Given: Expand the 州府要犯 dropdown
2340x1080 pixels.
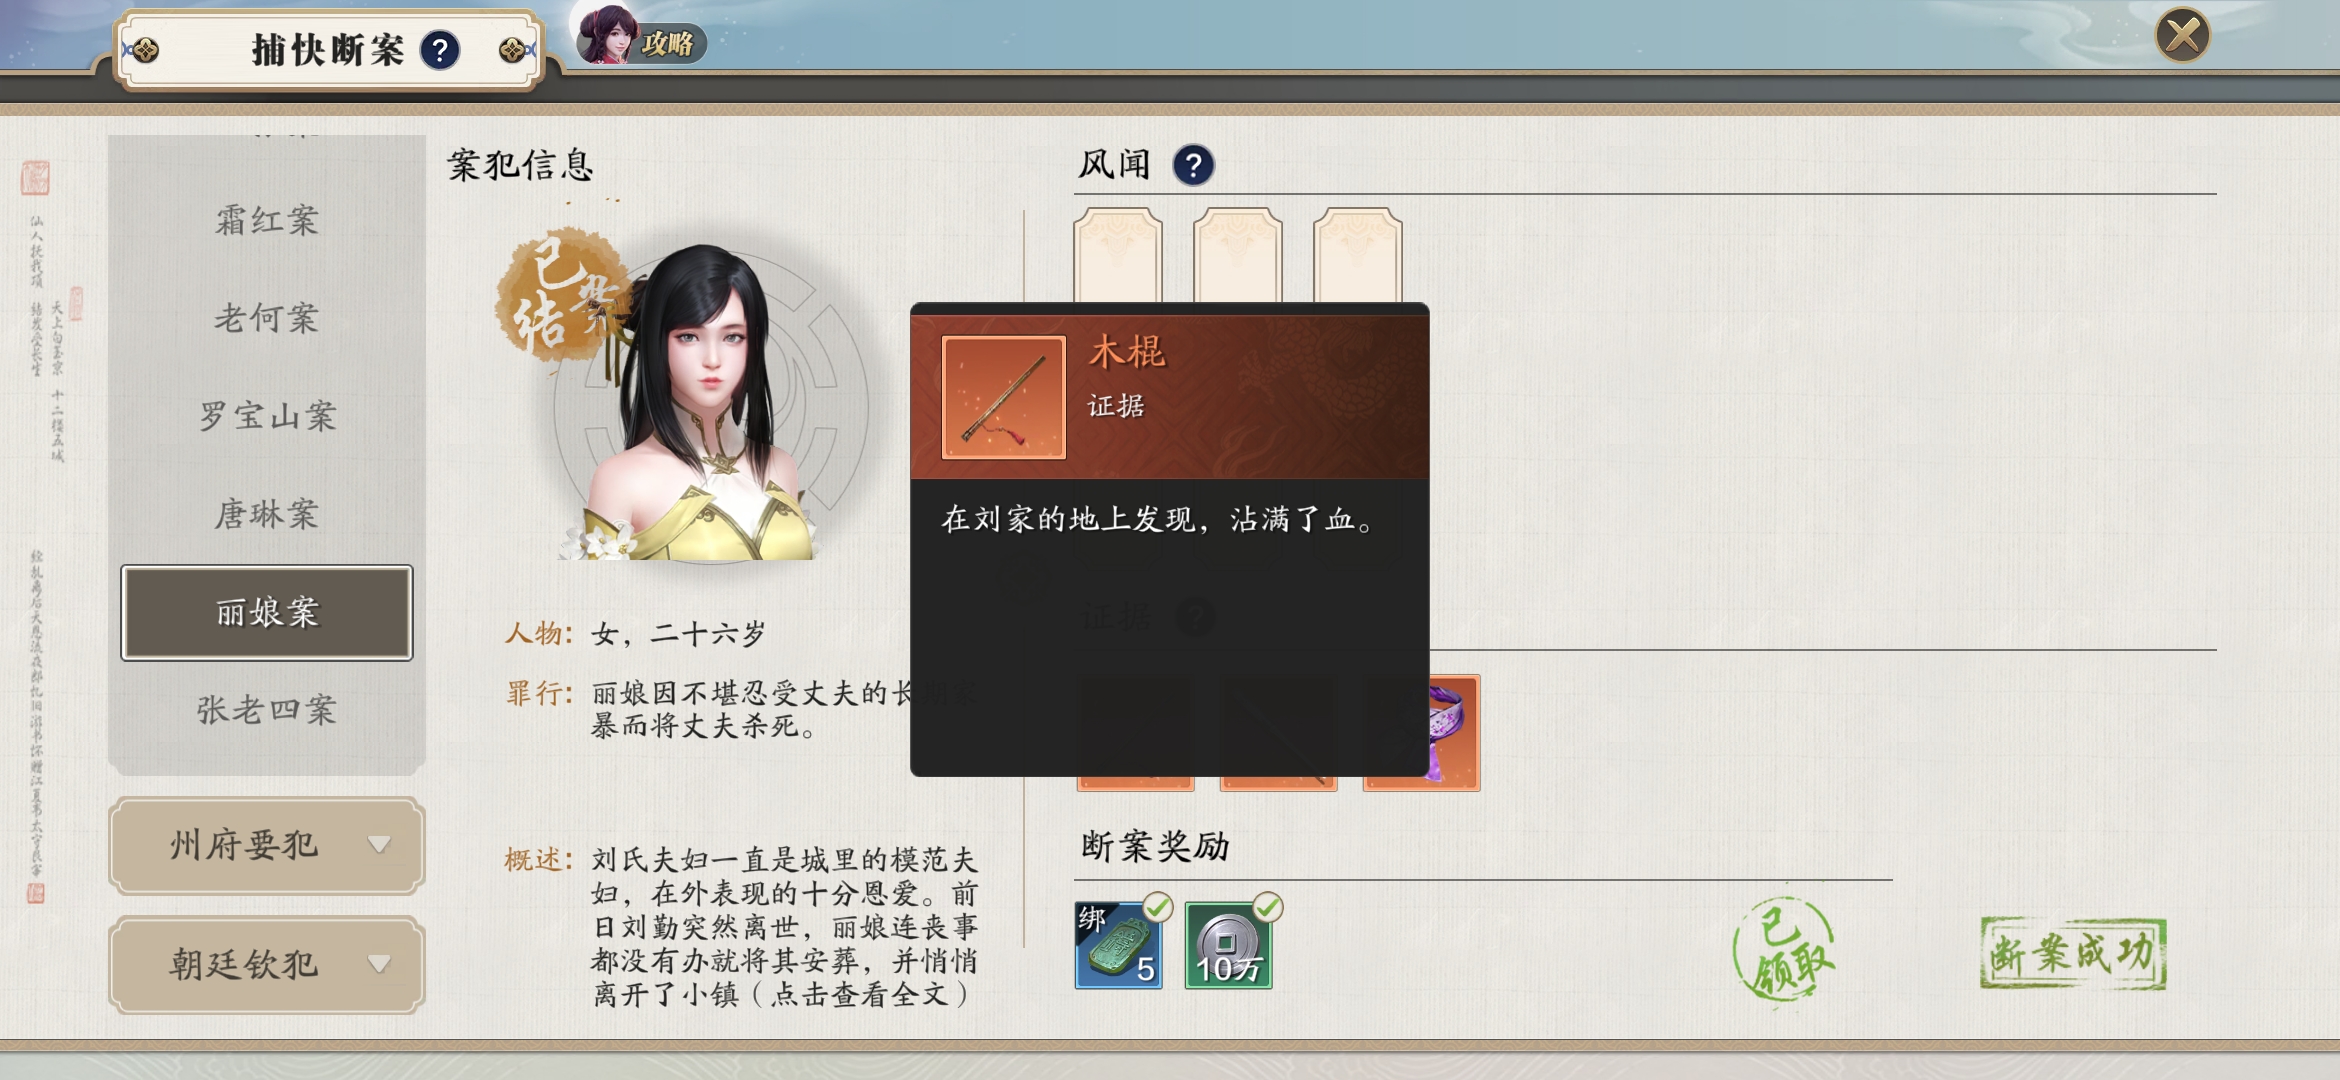Looking at the screenshot, I should pyautogui.click(x=267, y=845).
